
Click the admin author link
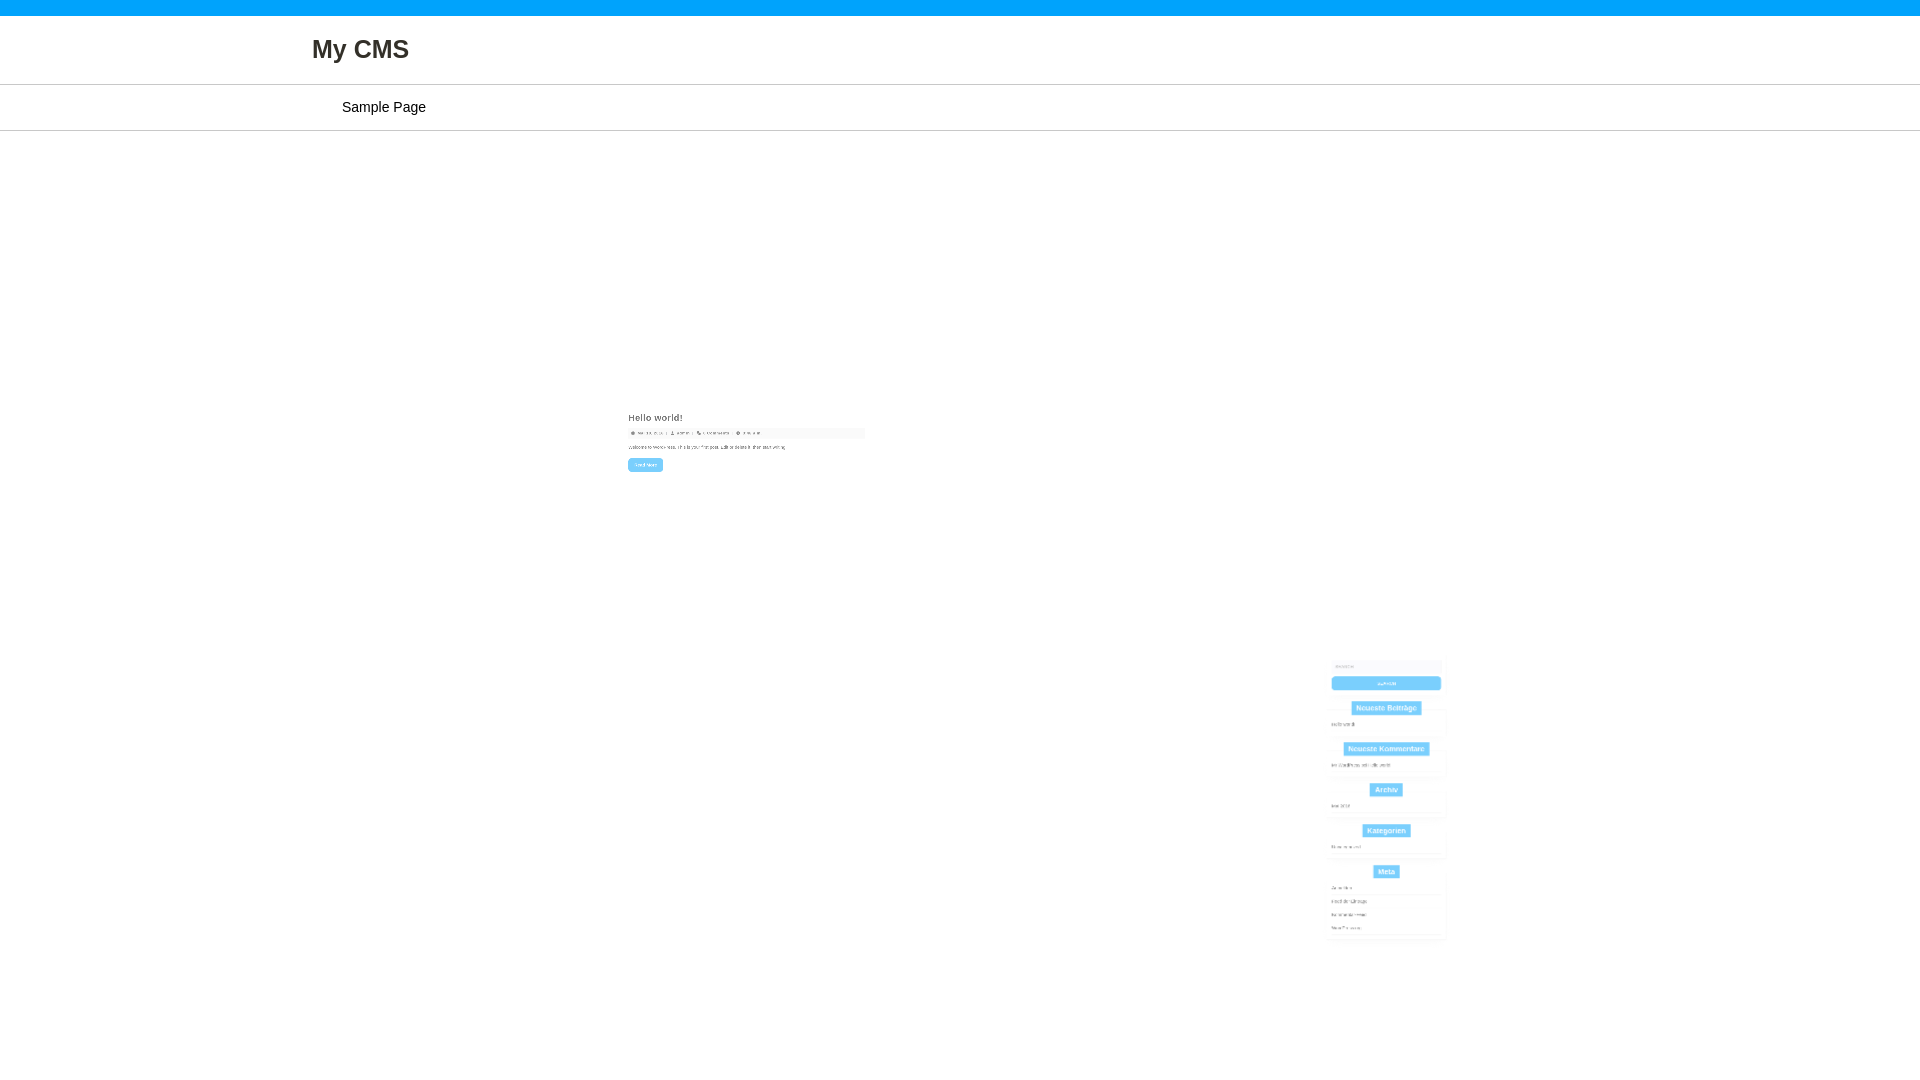[x=683, y=433]
